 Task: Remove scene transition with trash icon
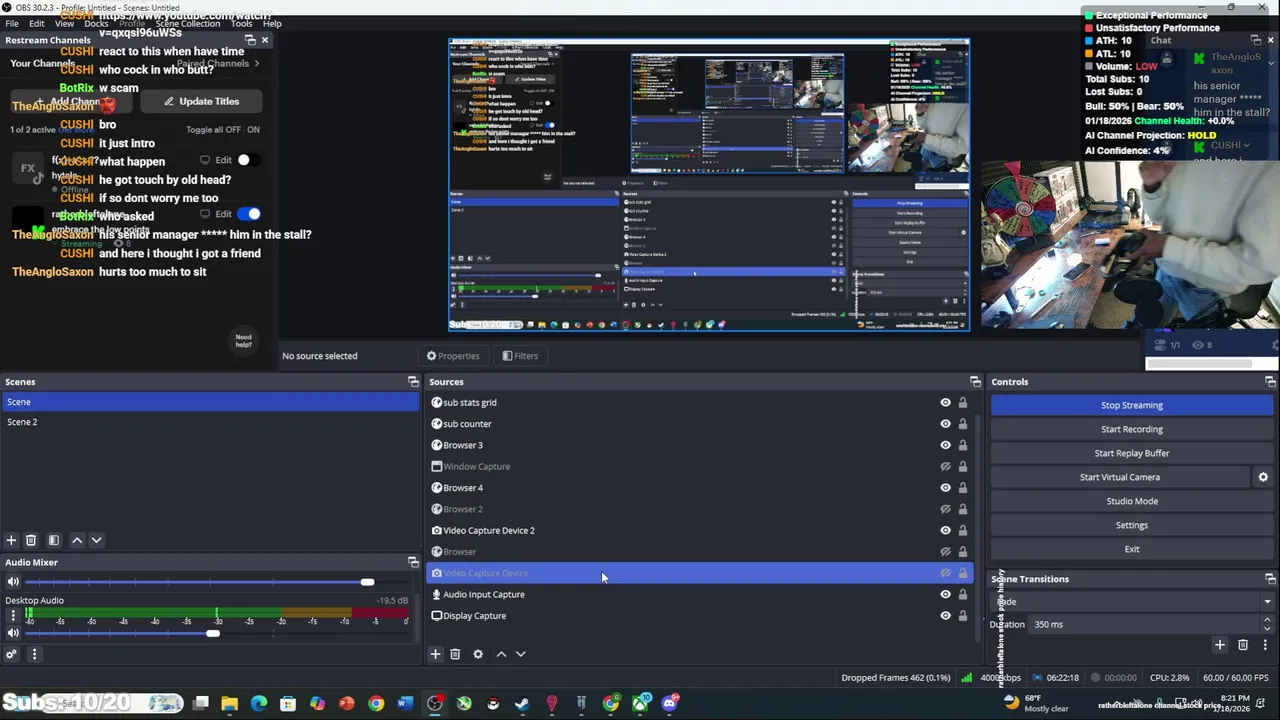coord(1243,646)
